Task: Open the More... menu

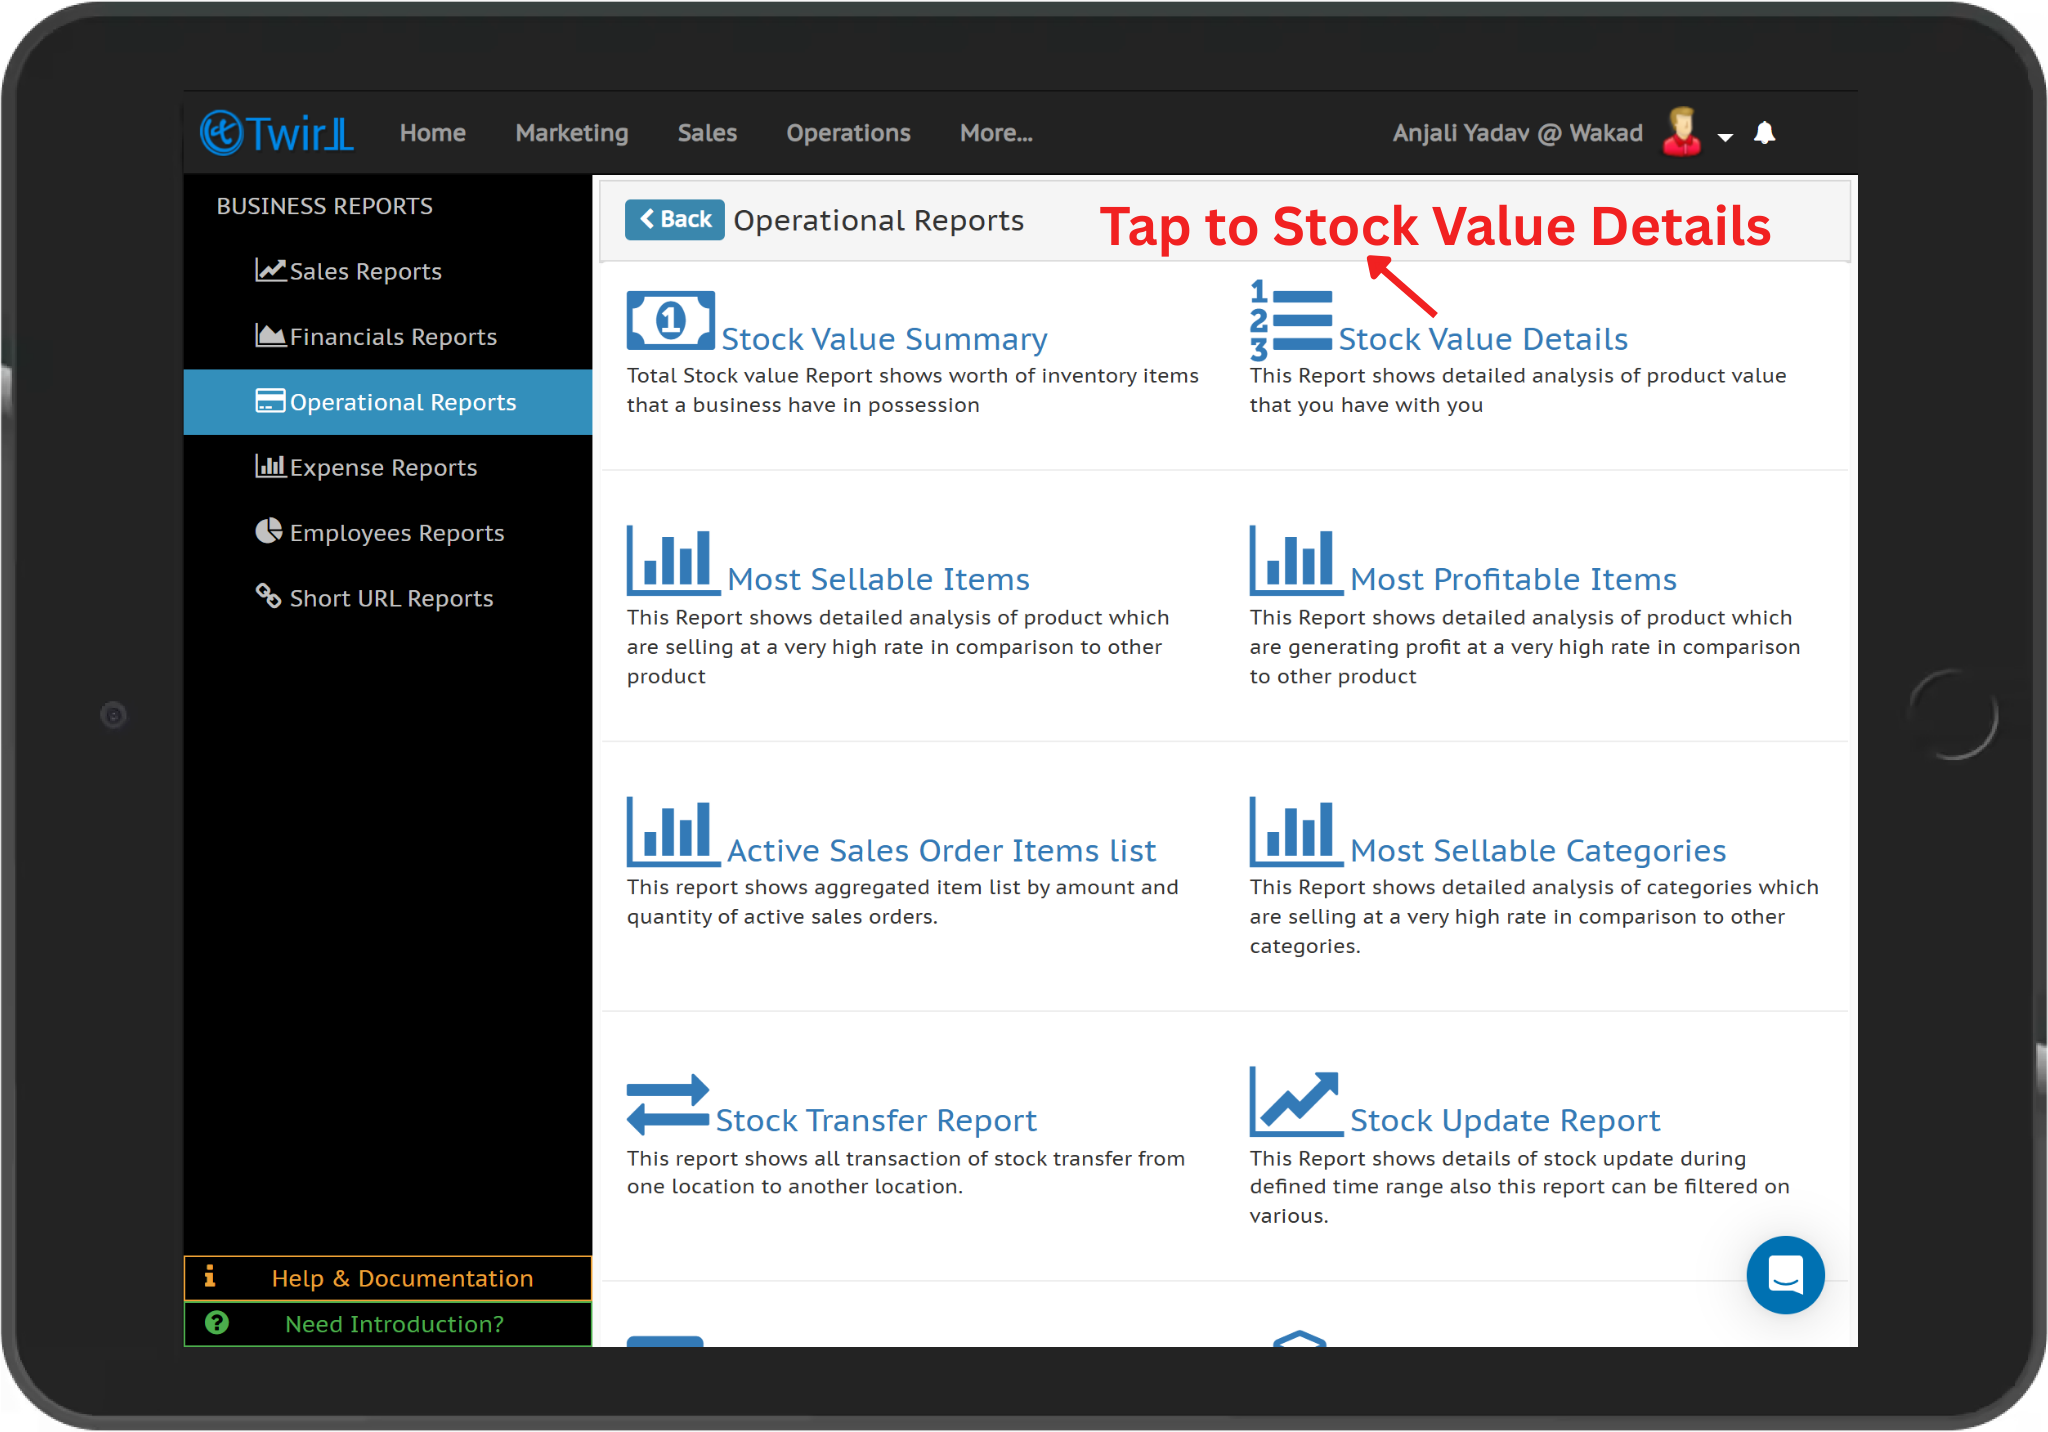Action: [996, 133]
